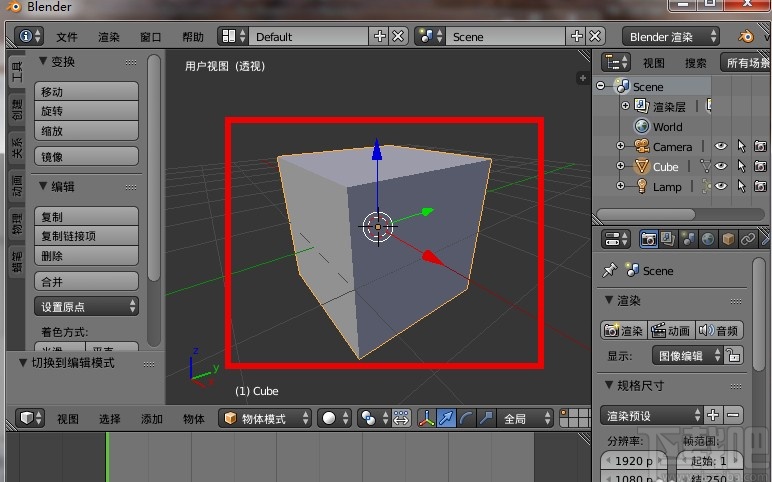Open the 3D View editor type selector
The image size is (772, 482).
pyautogui.click(x=30, y=418)
